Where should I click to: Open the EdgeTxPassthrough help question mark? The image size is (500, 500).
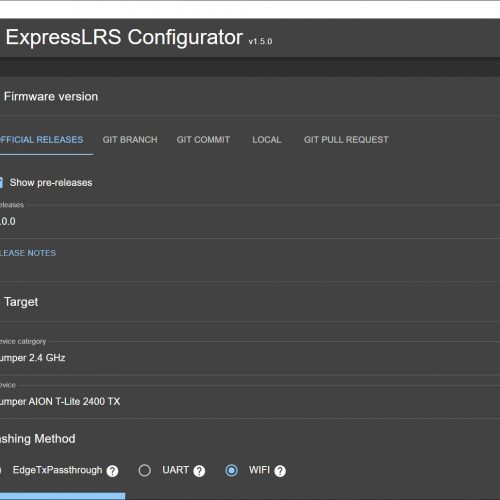tap(112, 471)
